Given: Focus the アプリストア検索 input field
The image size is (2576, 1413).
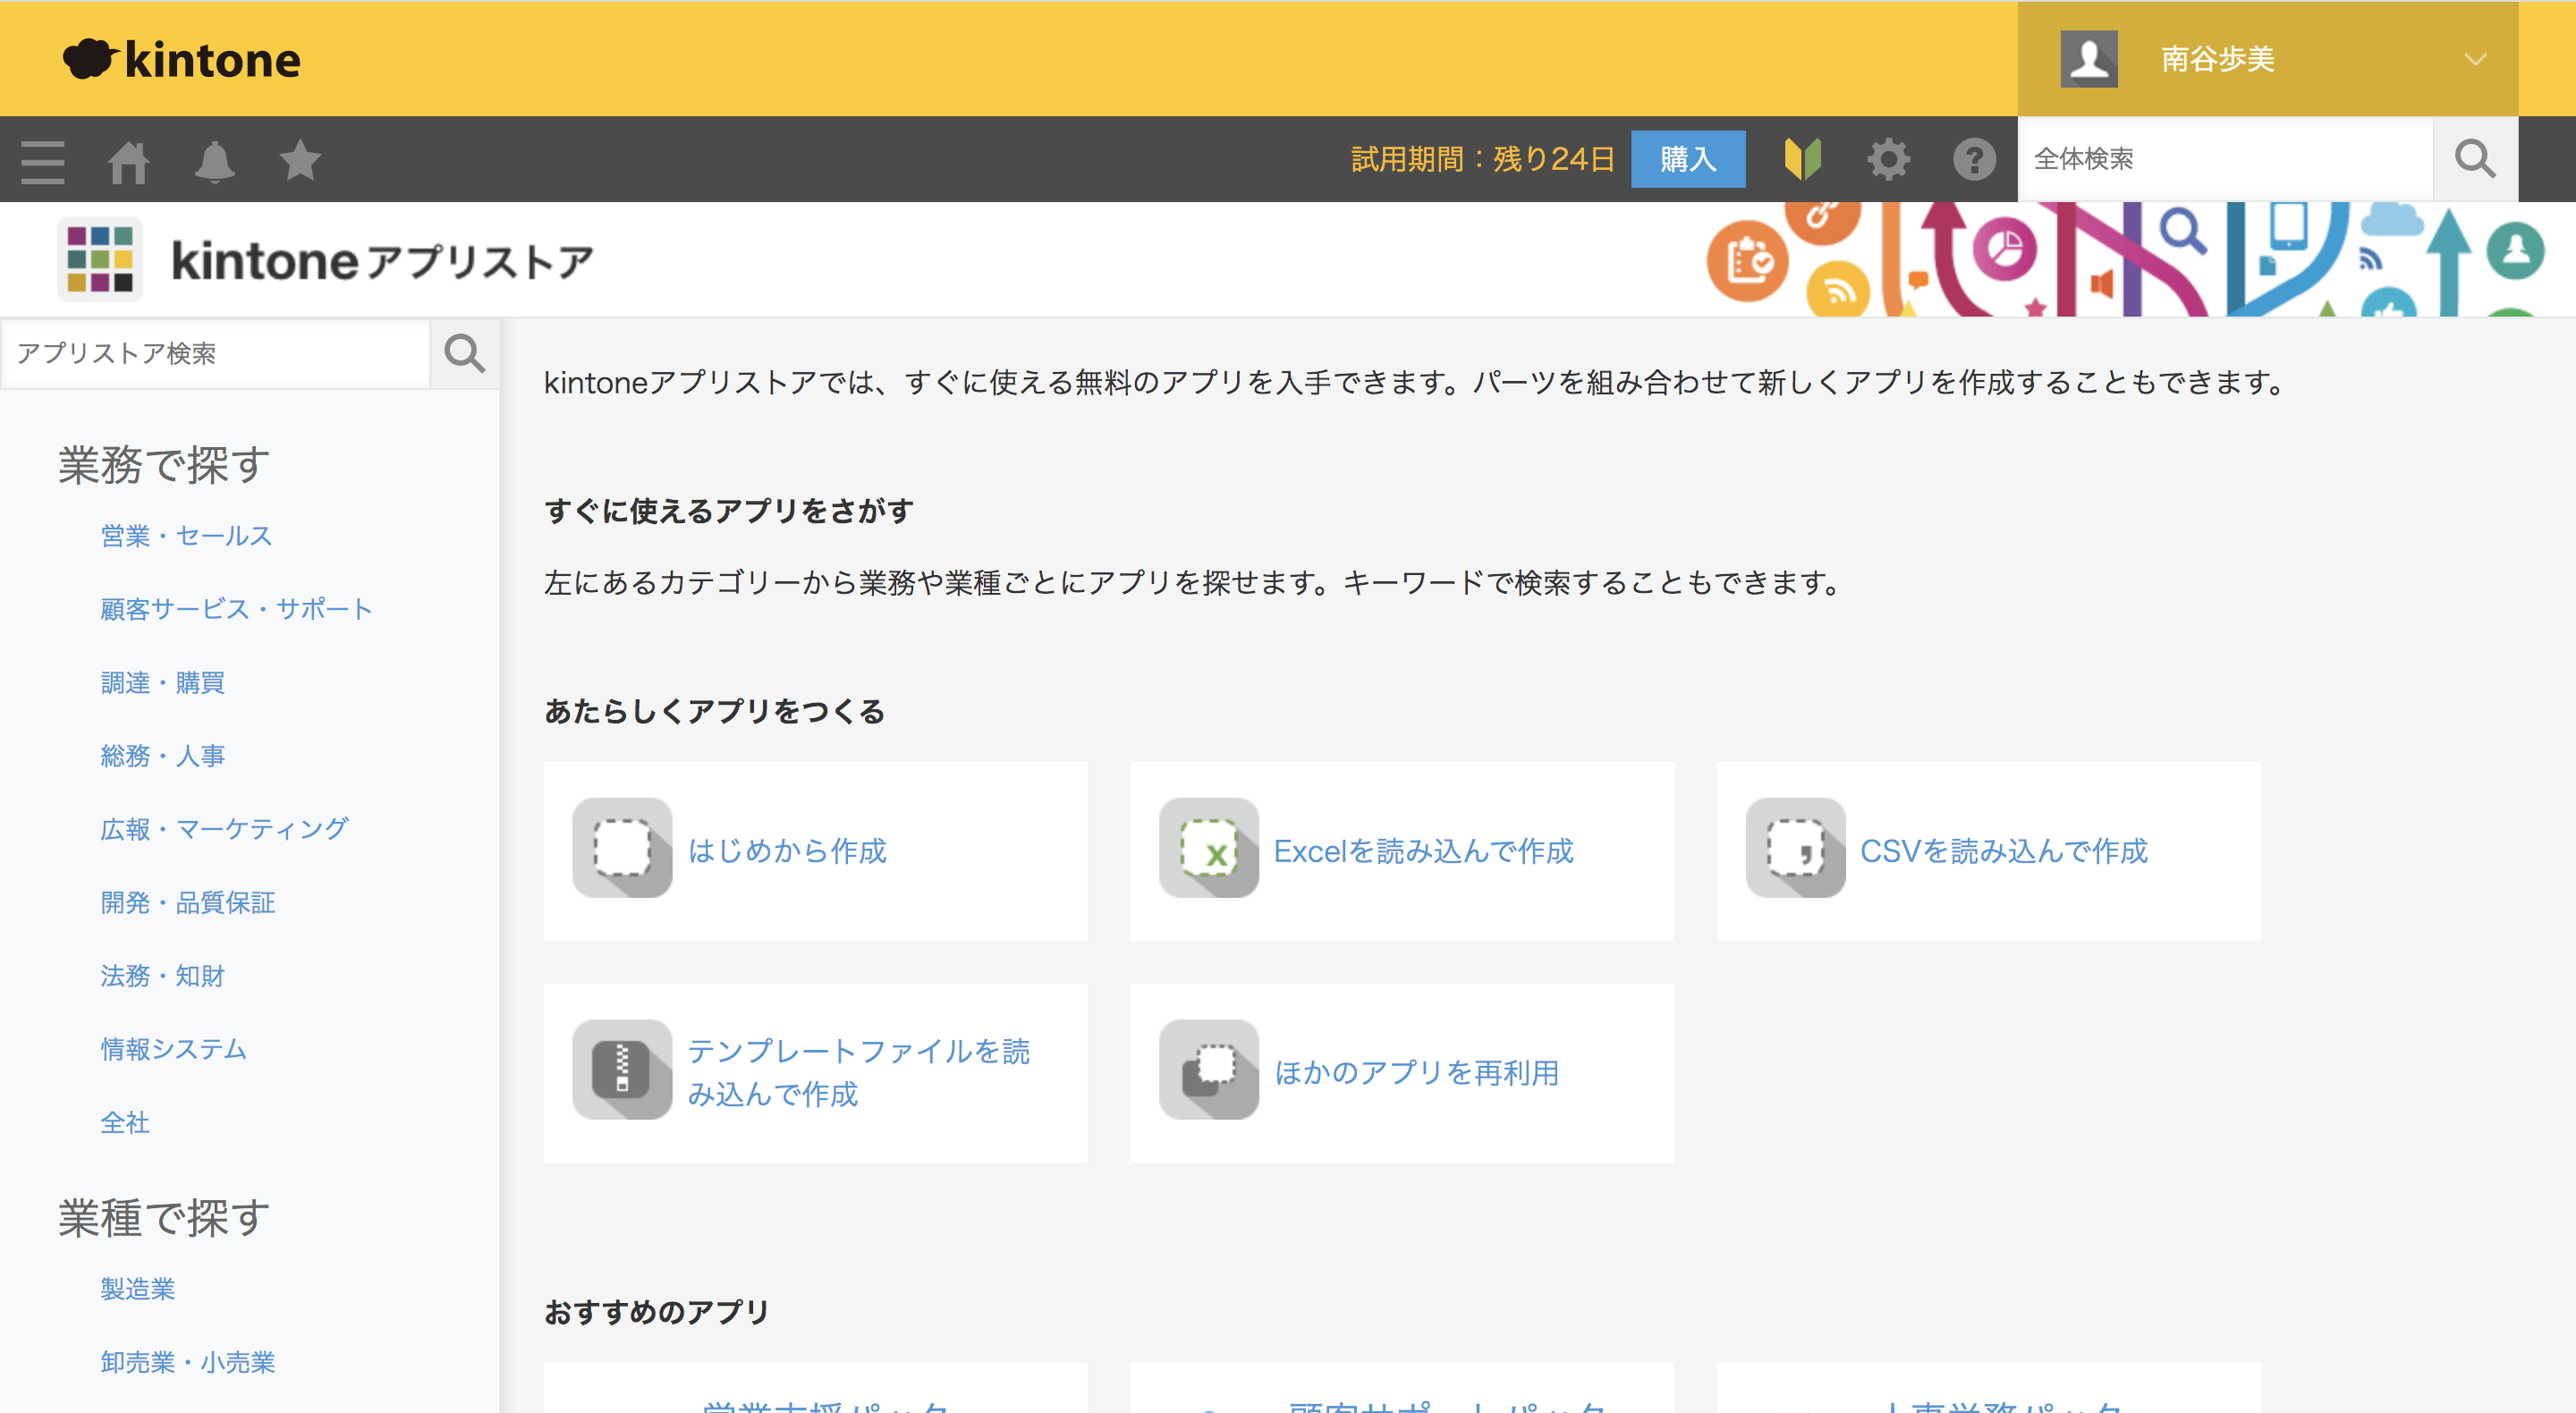Looking at the screenshot, I should point(215,353).
